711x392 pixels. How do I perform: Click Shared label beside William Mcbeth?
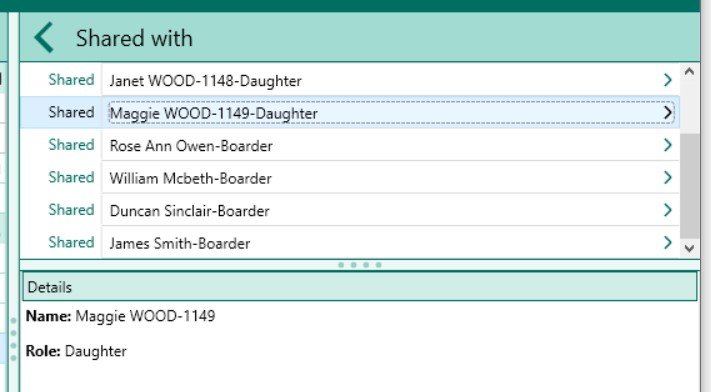[x=71, y=177]
